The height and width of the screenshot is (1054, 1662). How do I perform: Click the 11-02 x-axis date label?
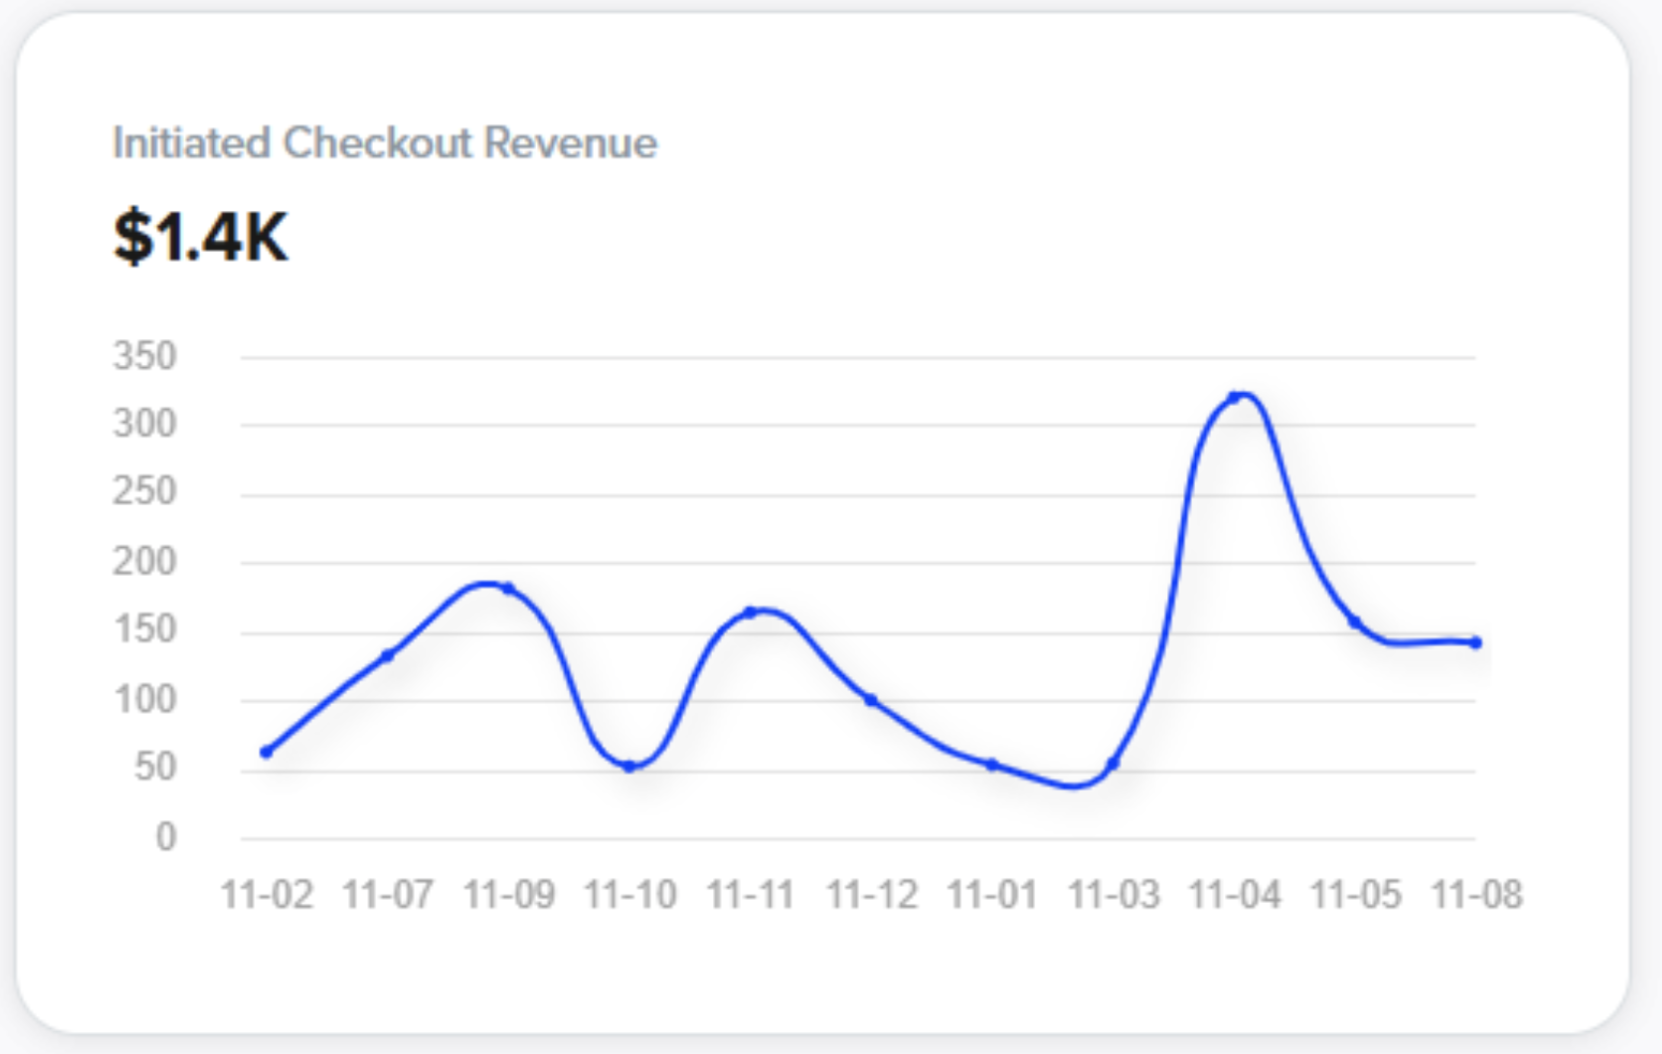point(267,894)
